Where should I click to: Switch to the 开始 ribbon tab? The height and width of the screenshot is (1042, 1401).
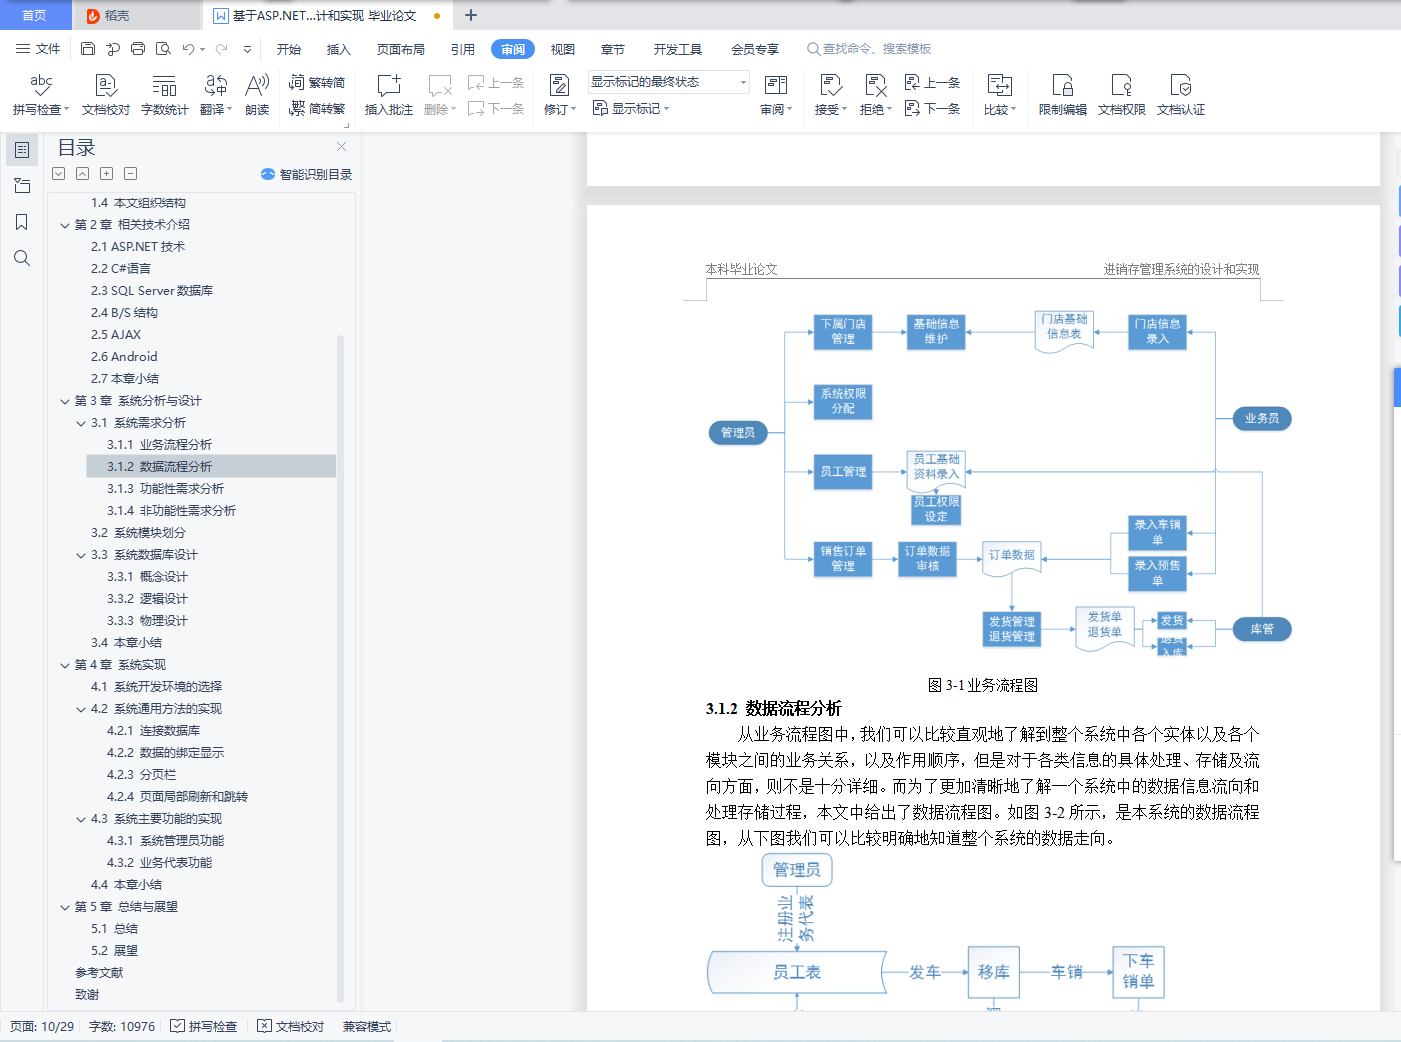tap(289, 49)
